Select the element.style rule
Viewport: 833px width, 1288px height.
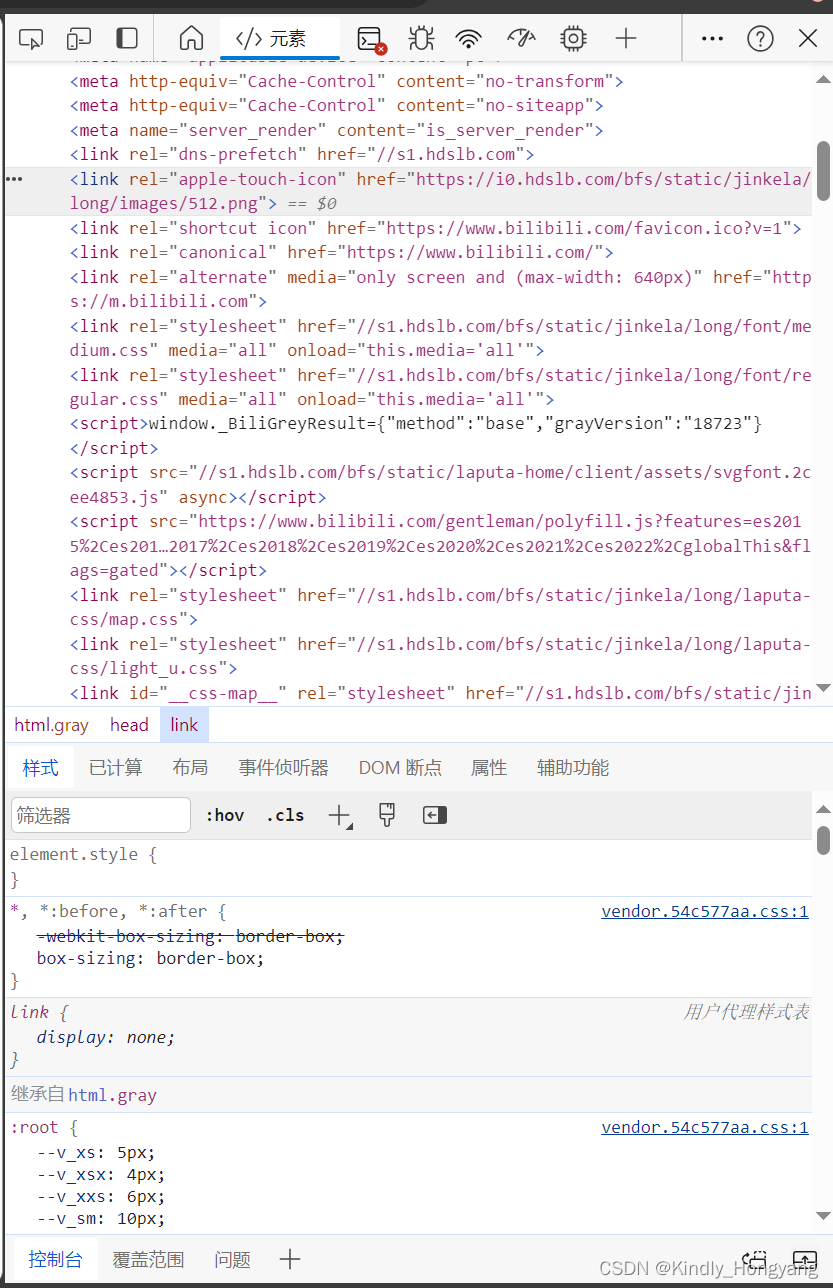point(83,855)
